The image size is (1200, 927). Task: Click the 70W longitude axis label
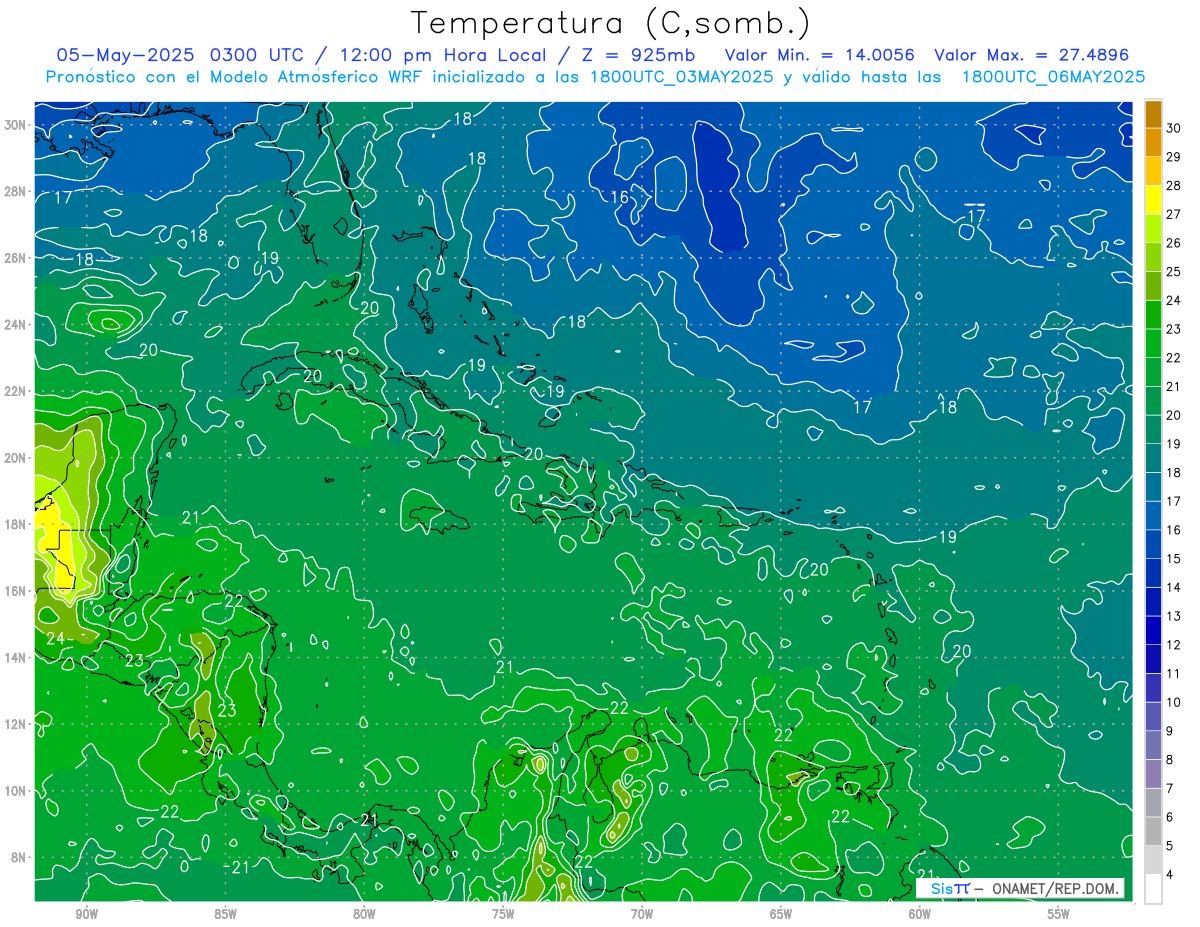pyautogui.click(x=642, y=914)
